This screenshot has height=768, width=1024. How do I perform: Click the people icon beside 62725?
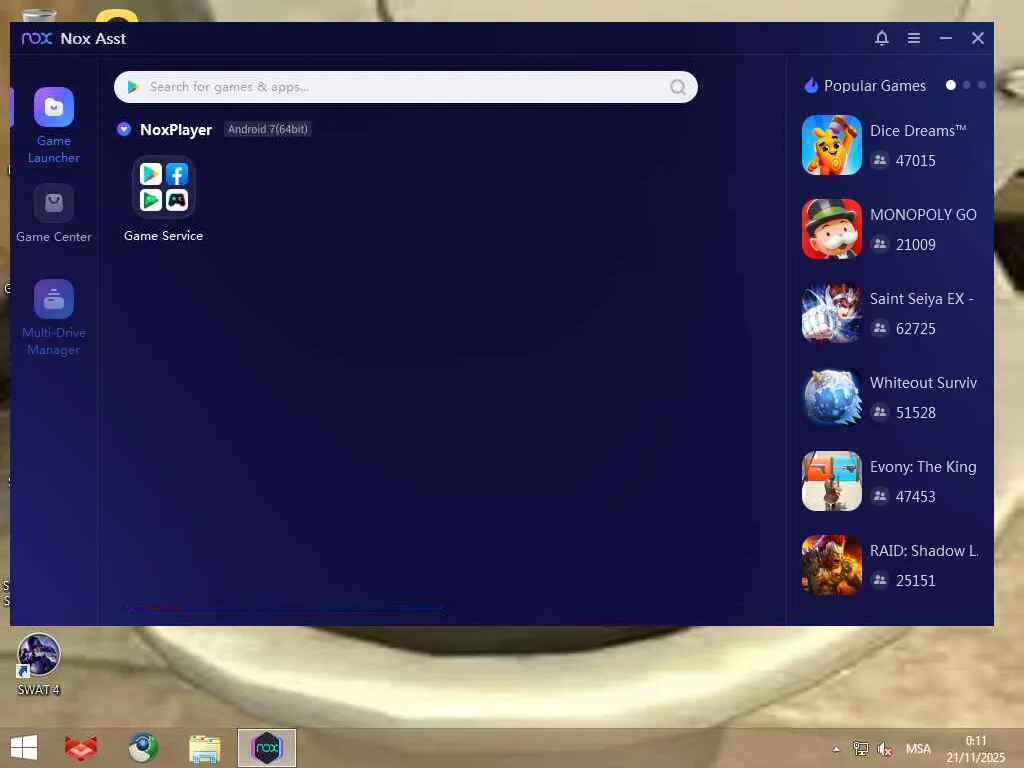pos(880,328)
